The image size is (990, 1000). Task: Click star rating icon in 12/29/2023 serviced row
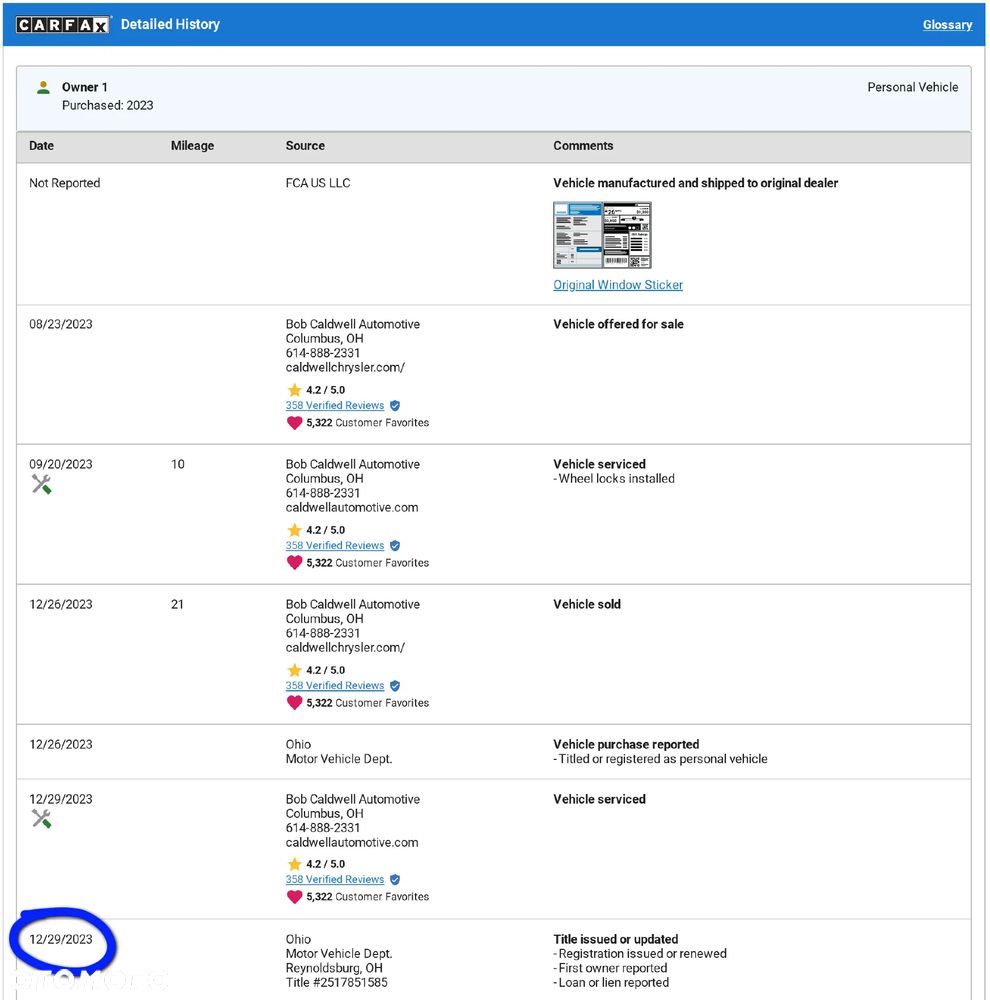(x=294, y=864)
